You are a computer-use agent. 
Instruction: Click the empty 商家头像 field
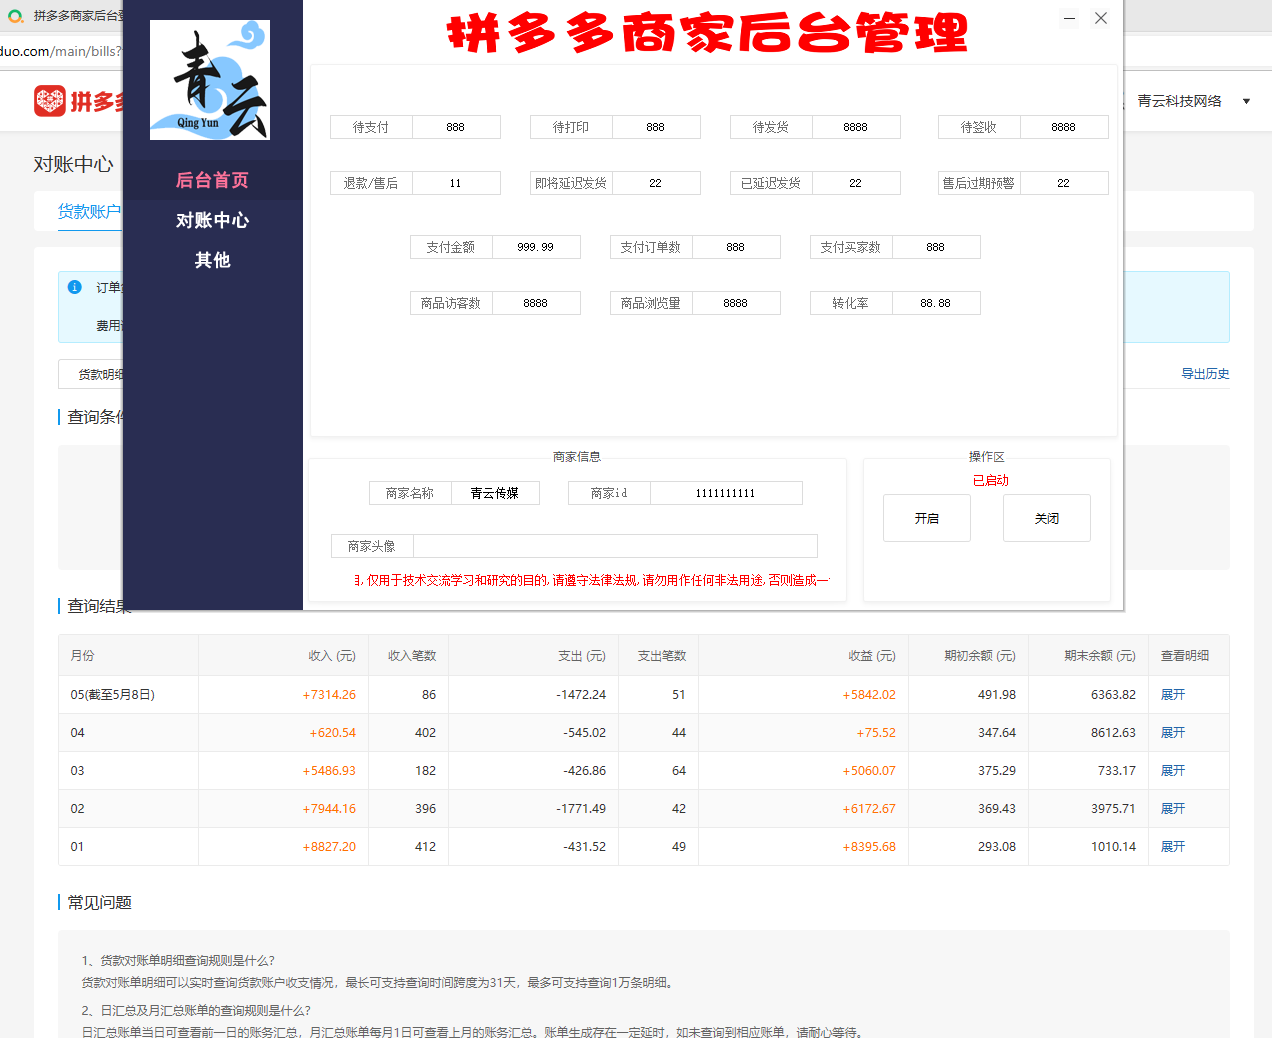tap(615, 546)
